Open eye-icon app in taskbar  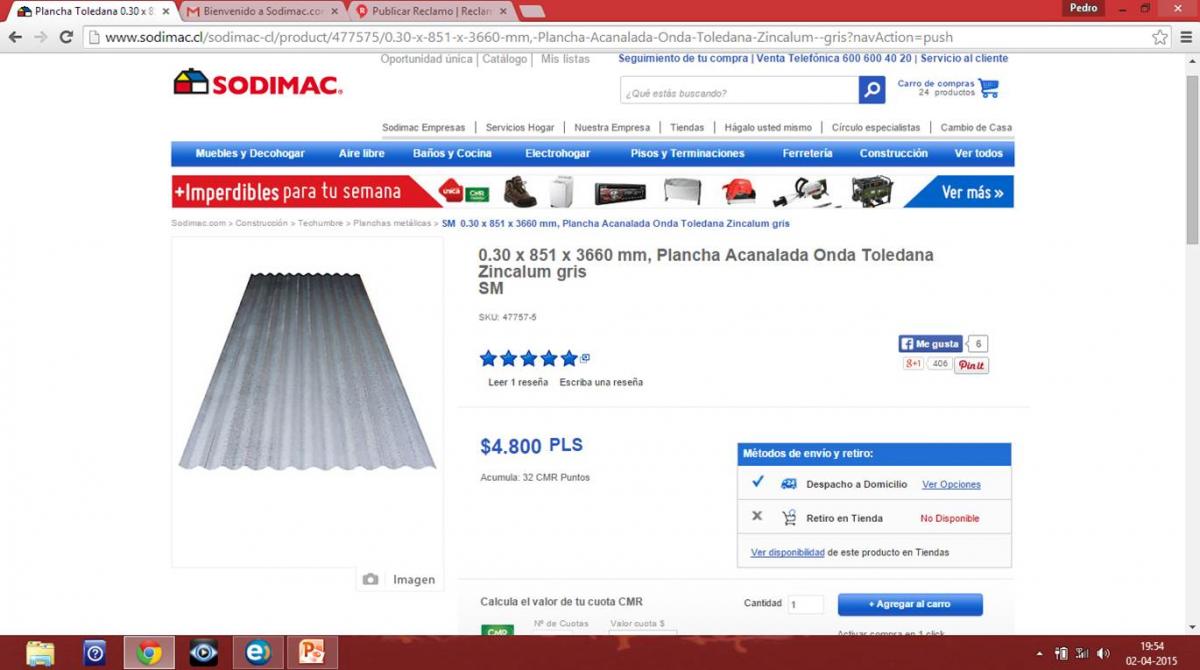(x=203, y=652)
